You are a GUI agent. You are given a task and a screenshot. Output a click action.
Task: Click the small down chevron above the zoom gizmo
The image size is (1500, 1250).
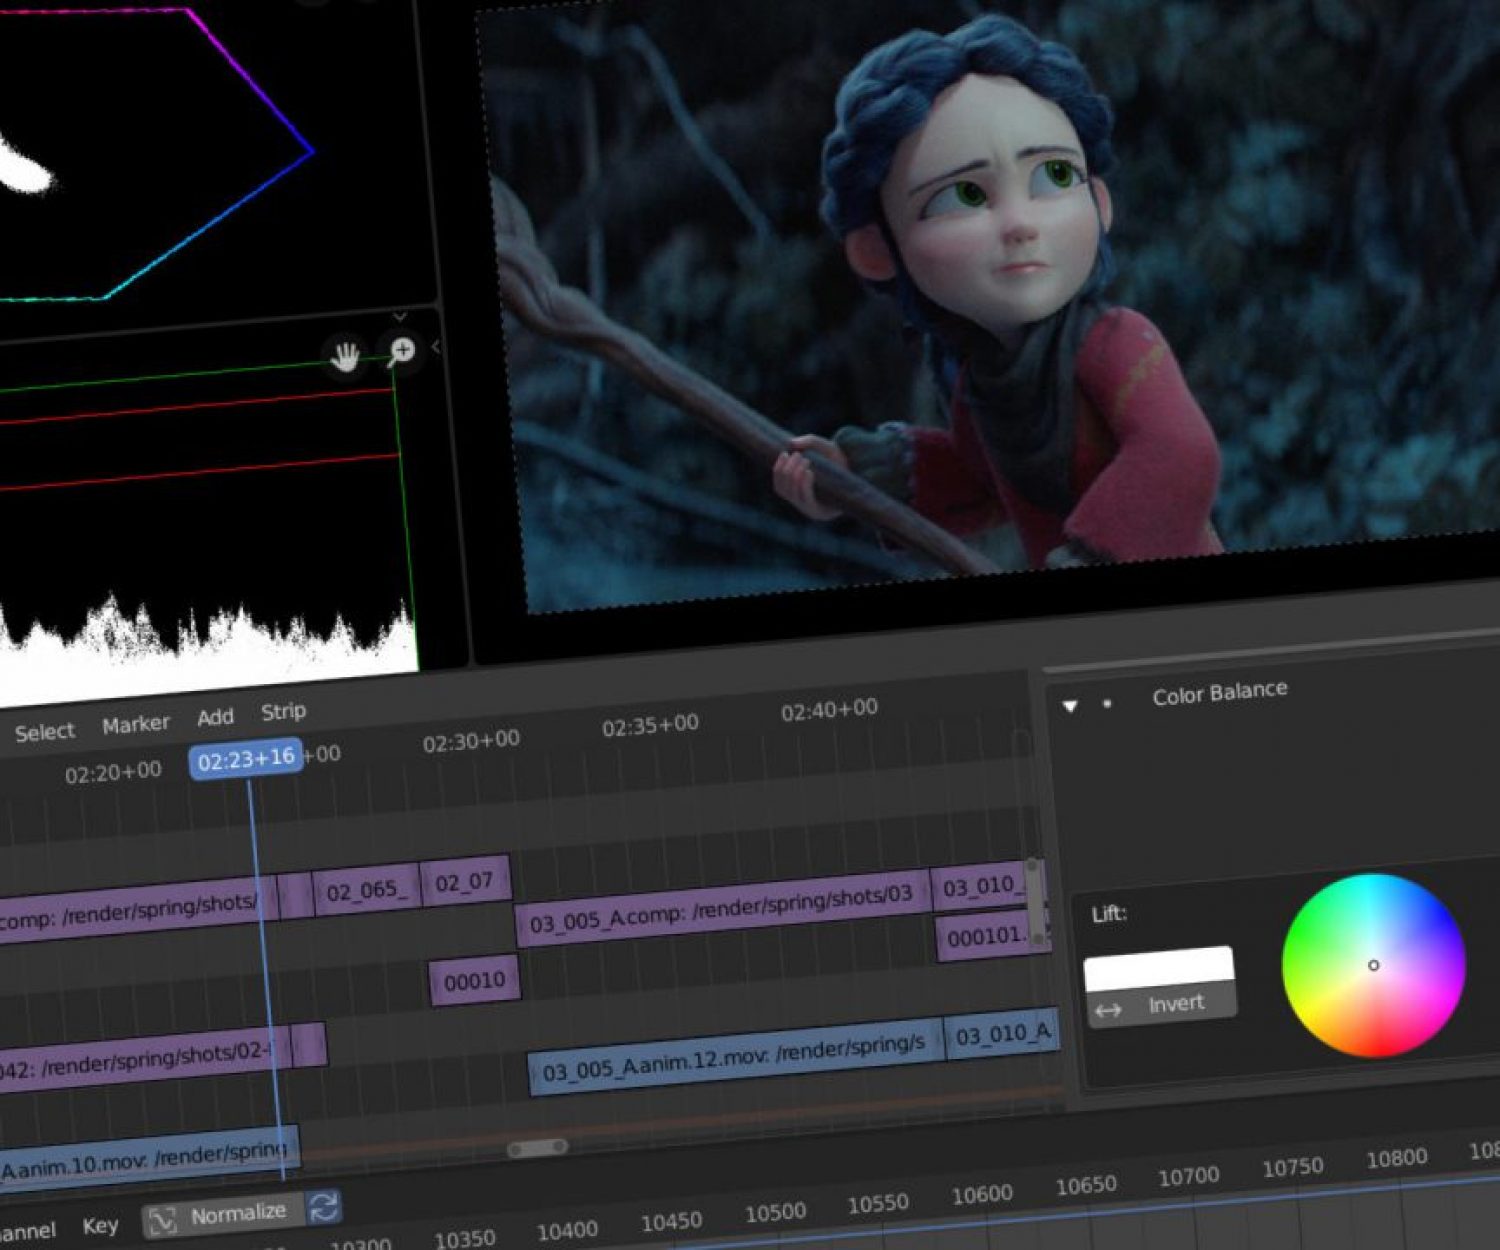(x=400, y=317)
